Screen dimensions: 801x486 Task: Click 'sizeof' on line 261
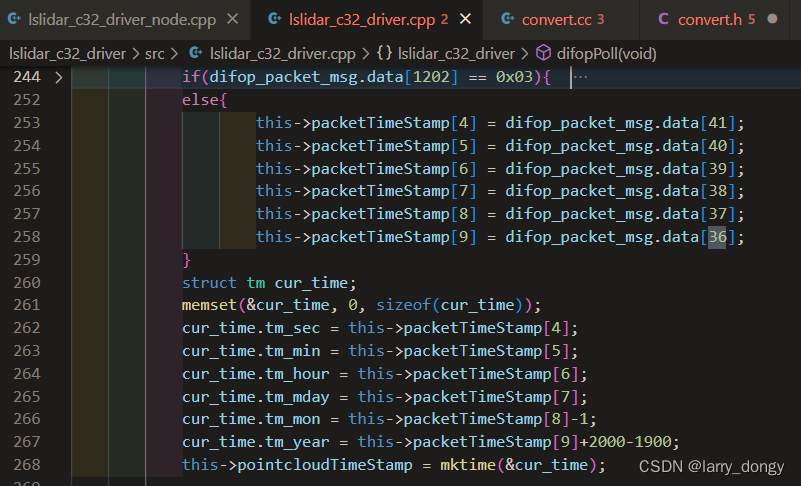404,305
